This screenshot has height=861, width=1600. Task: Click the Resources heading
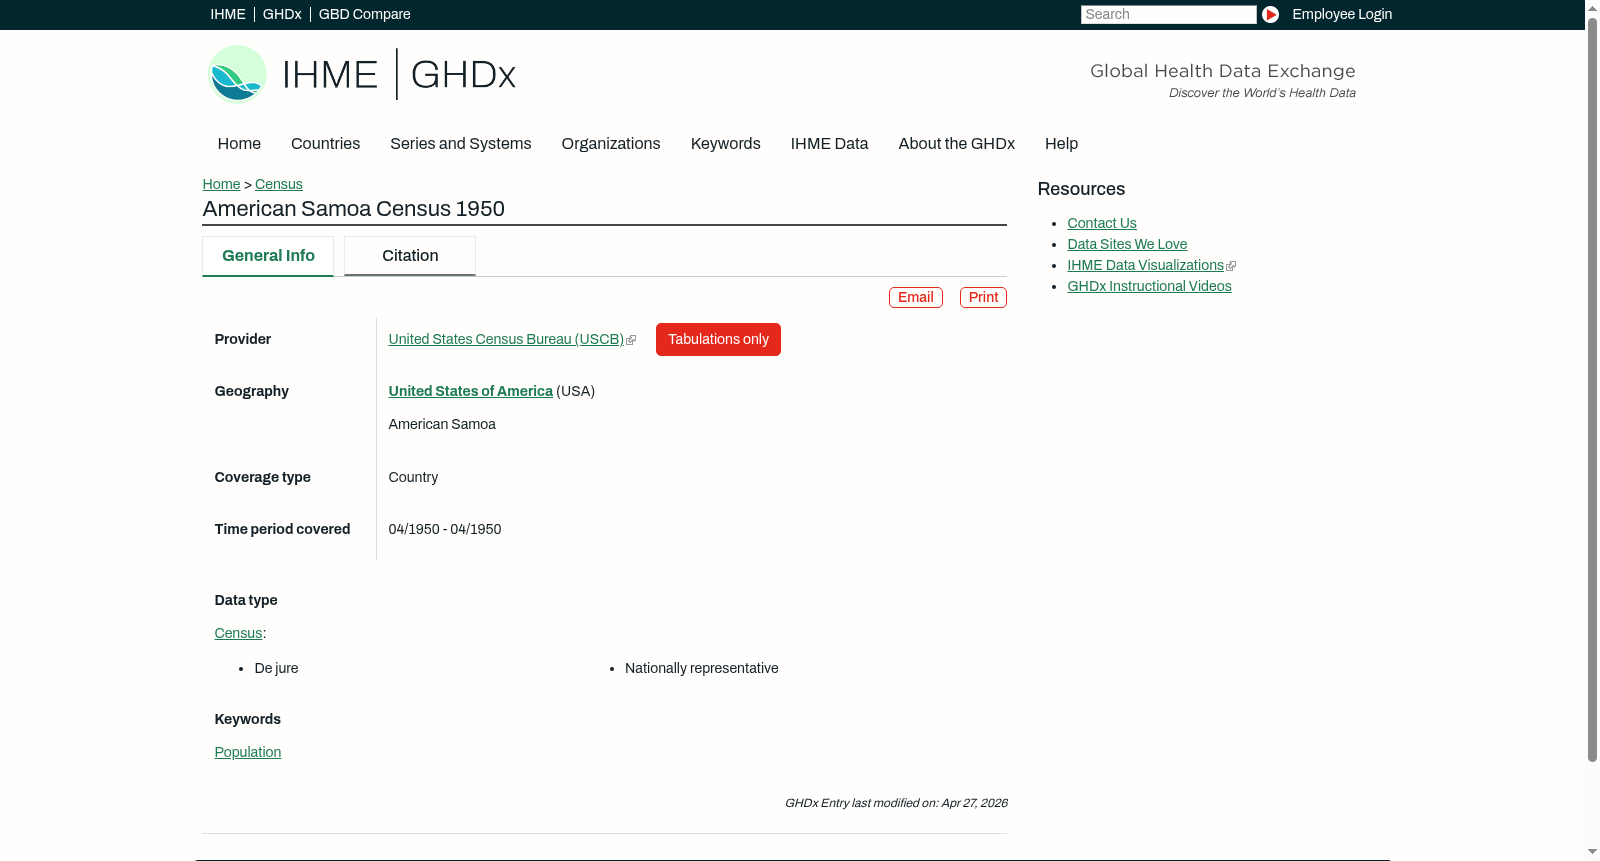[x=1081, y=189]
